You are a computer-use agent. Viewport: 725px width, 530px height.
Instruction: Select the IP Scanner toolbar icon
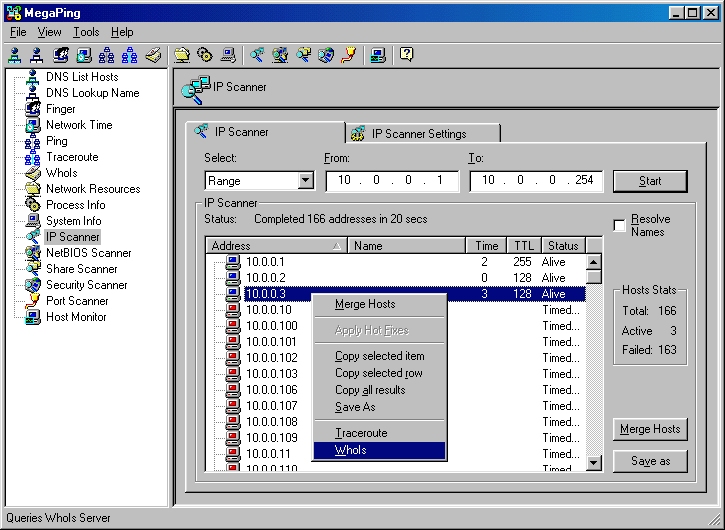point(257,55)
